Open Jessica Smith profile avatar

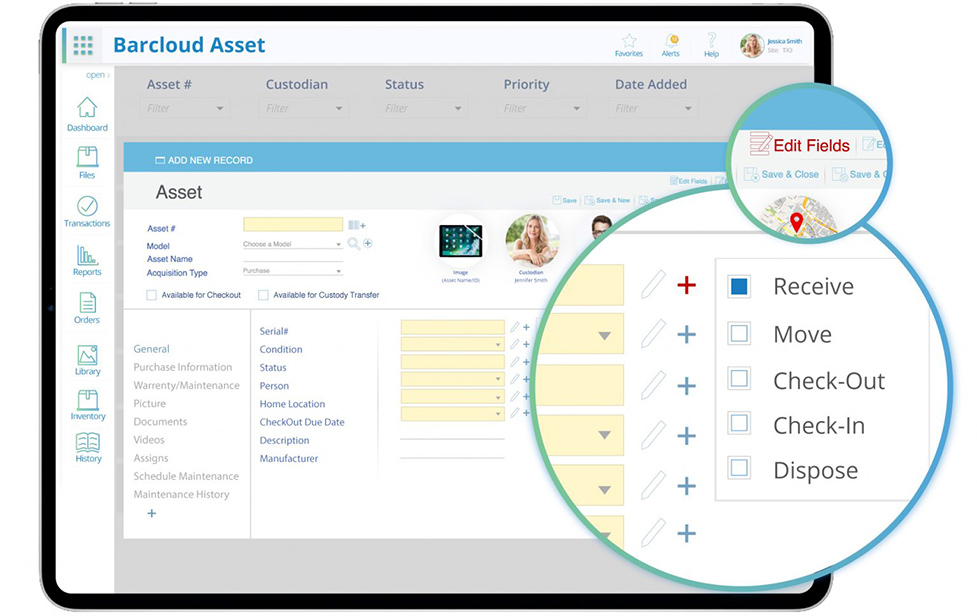click(752, 45)
